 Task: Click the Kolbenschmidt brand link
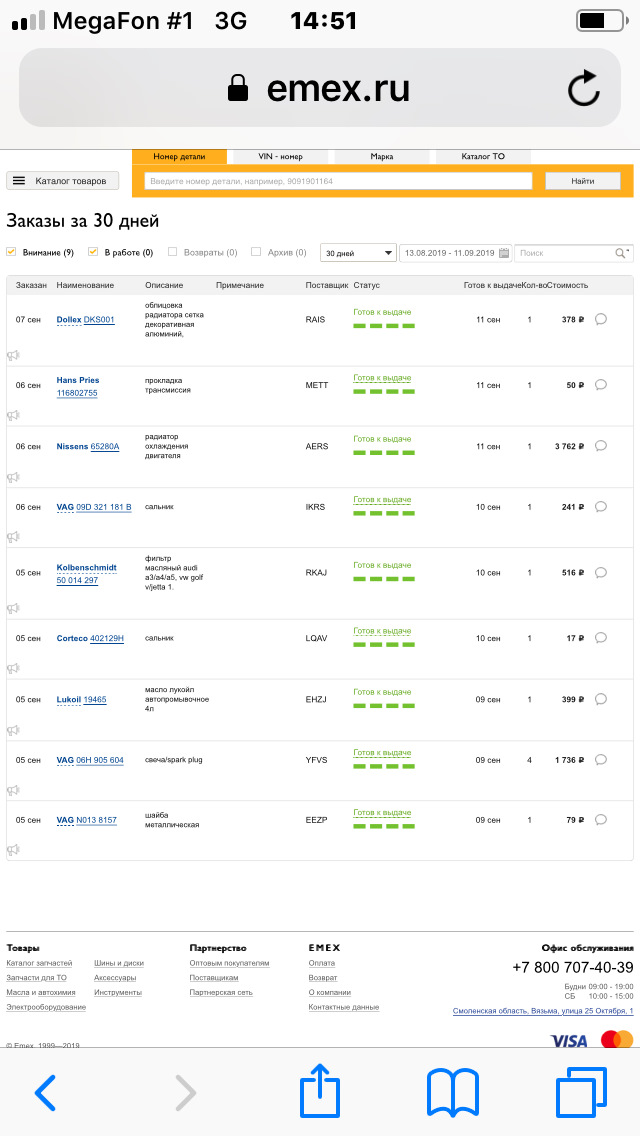[87, 567]
